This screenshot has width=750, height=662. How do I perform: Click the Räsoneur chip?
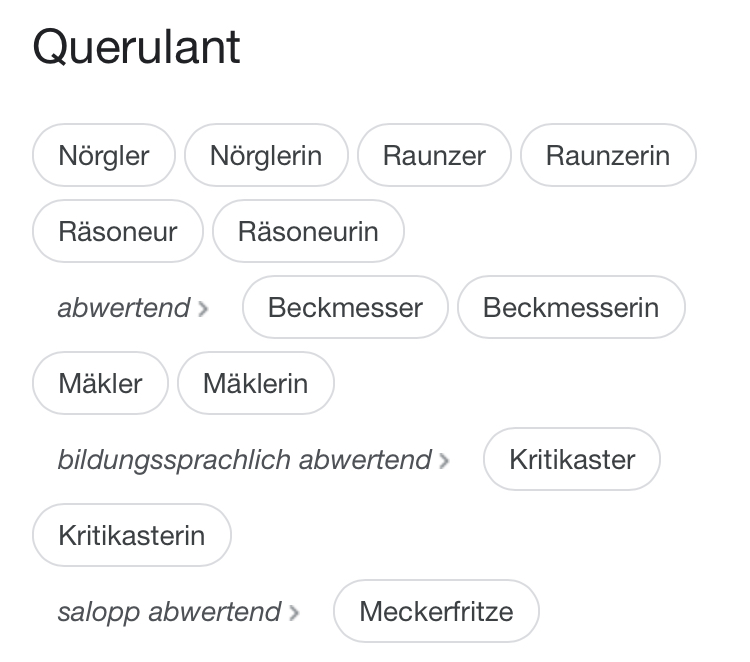(x=118, y=232)
